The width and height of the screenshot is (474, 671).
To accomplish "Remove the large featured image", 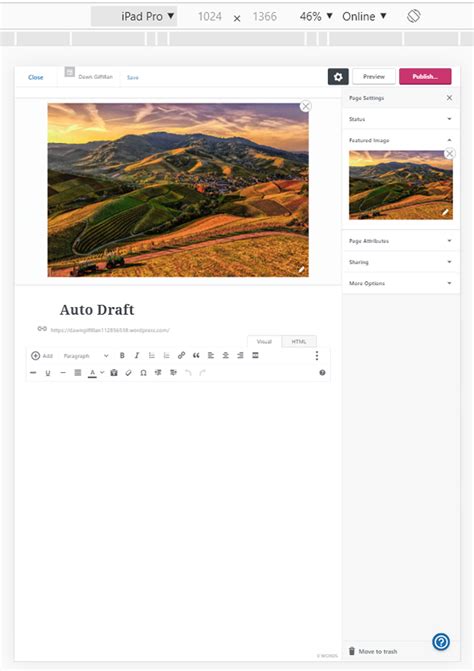I will tap(305, 106).
